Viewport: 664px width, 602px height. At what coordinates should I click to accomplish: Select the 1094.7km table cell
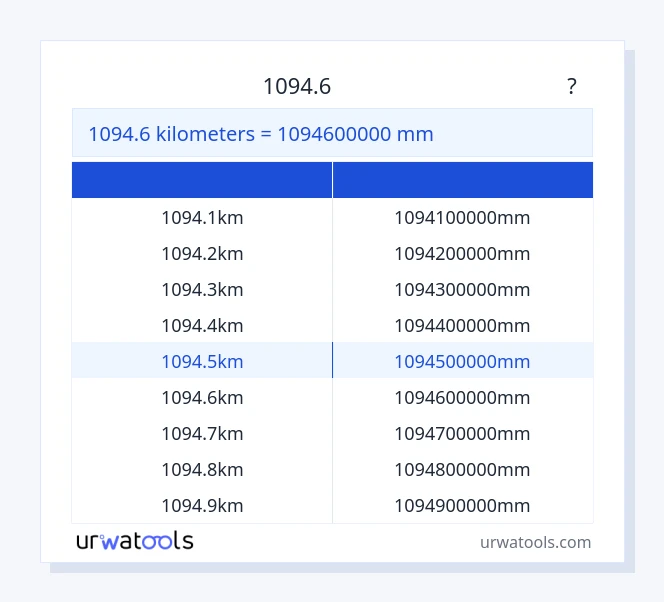coord(202,433)
